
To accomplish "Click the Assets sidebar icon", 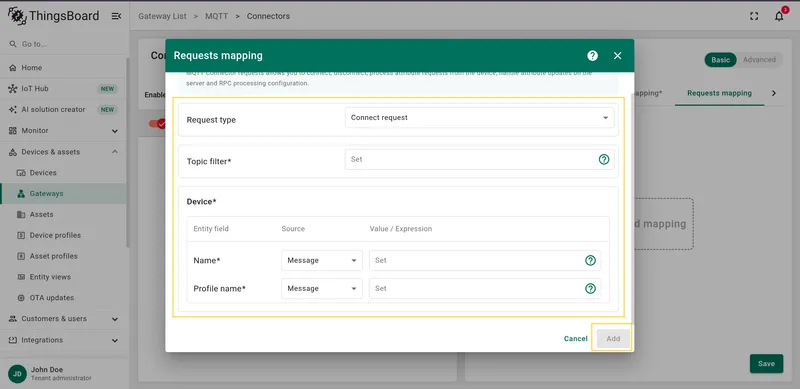I will coord(21,215).
